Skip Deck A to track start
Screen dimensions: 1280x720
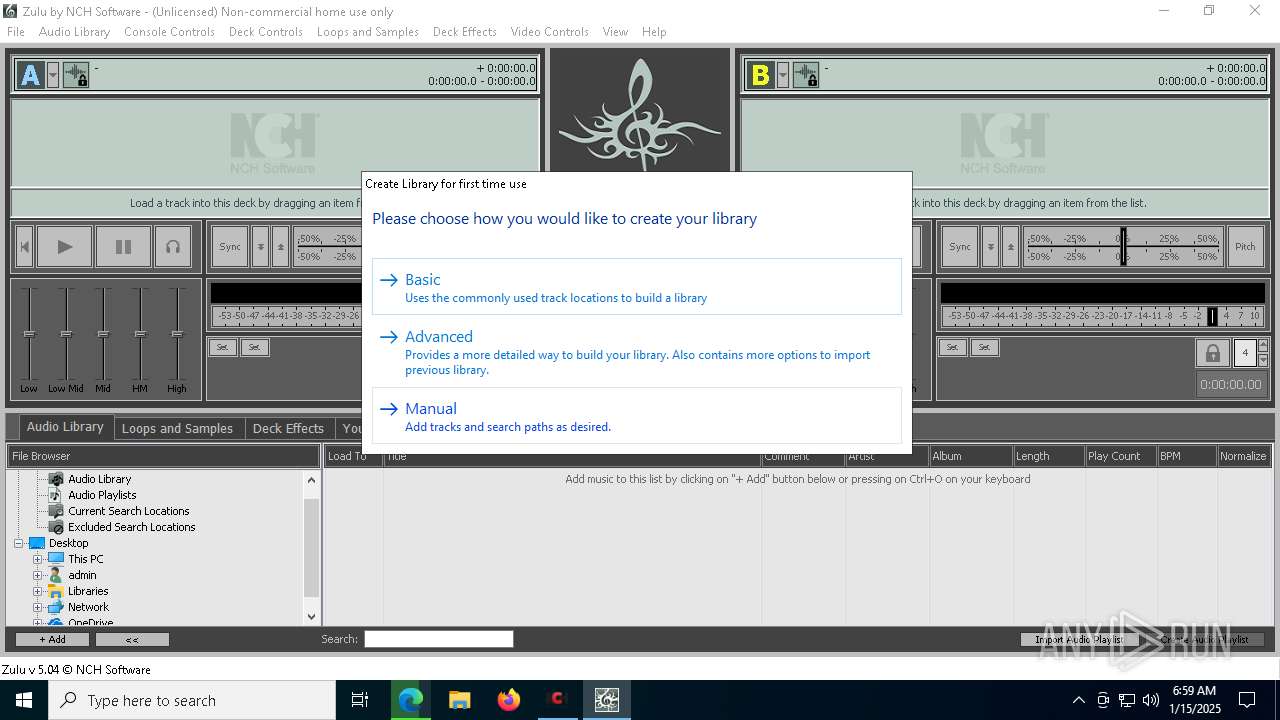(24, 247)
